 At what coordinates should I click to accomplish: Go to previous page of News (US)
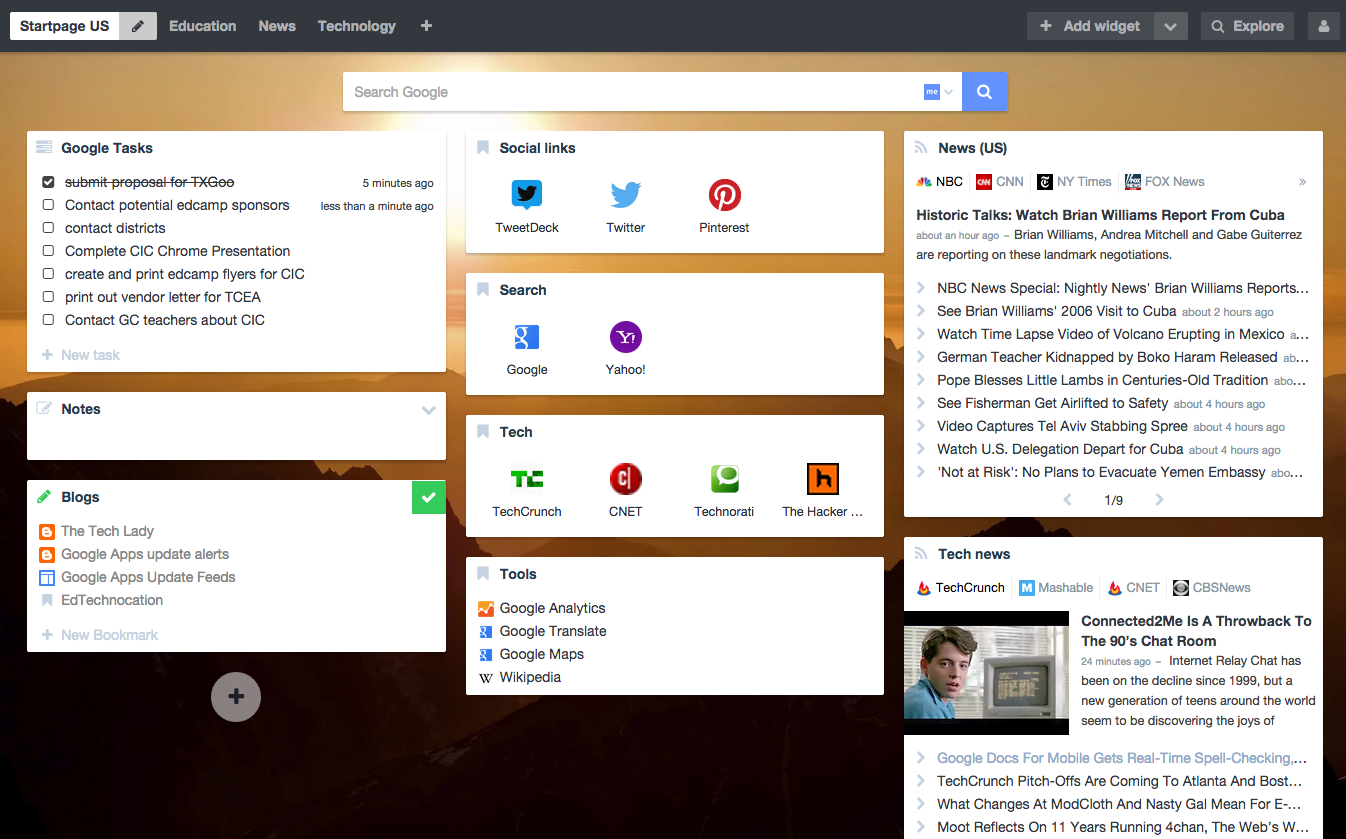click(x=1067, y=500)
